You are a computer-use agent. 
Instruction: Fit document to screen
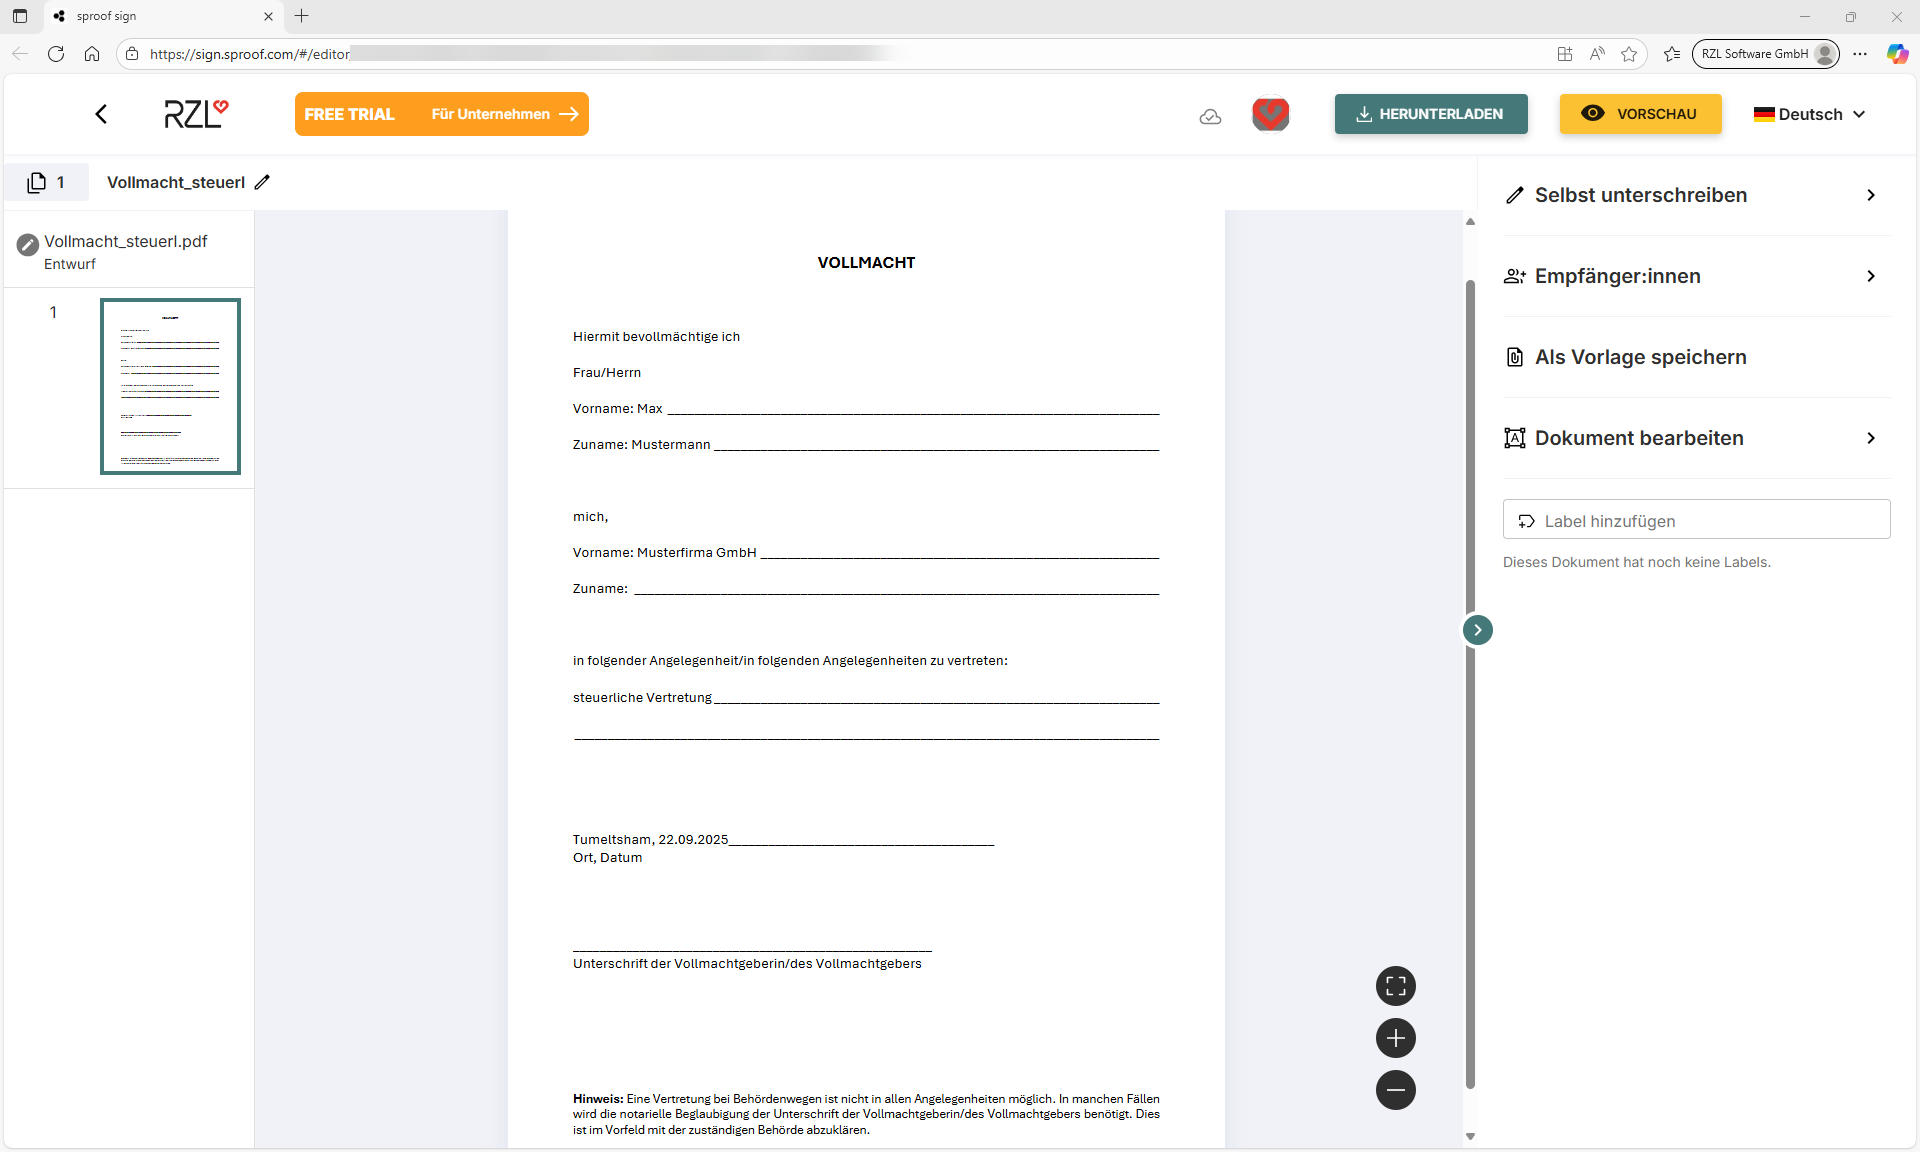point(1396,986)
